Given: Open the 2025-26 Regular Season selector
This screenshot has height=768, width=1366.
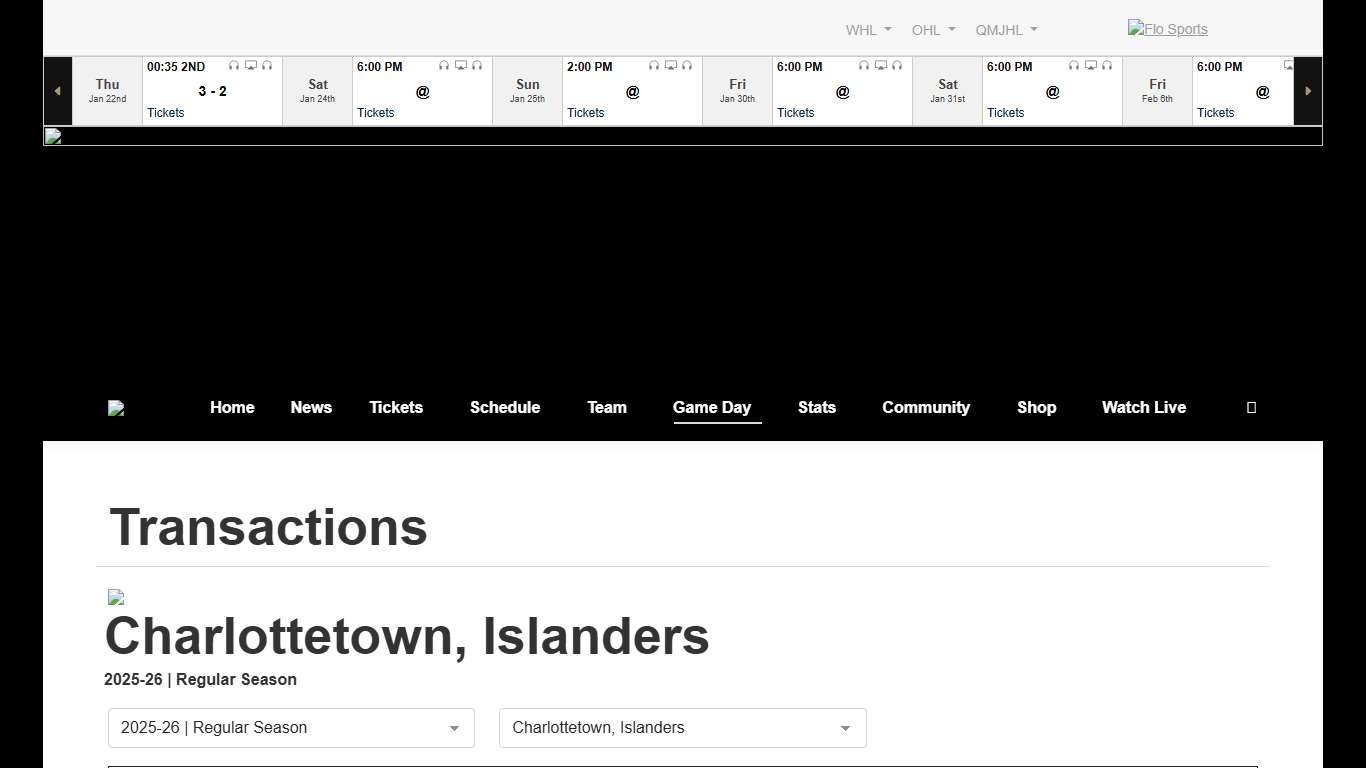Looking at the screenshot, I should tap(290, 728).
